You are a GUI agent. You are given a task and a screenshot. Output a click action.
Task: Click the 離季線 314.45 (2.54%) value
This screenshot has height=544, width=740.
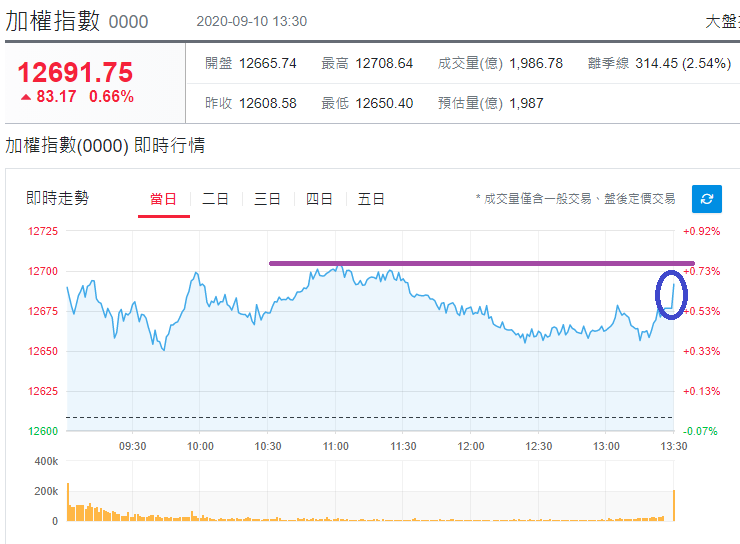click(x=683, y=63)
